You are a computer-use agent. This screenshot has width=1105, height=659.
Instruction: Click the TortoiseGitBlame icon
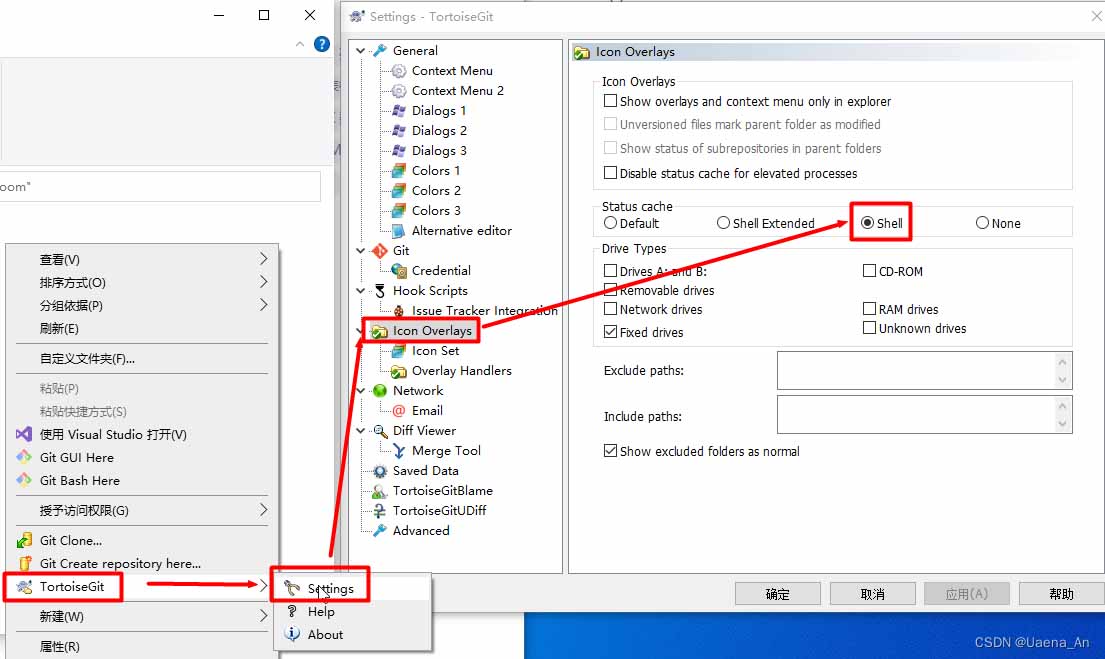coord(380,491)
